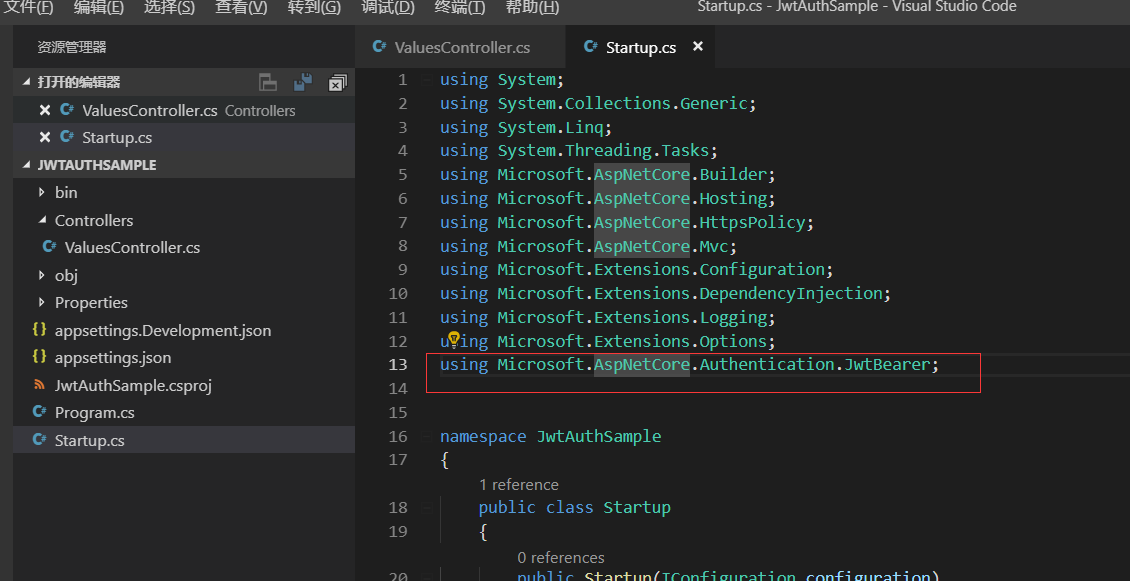Click 'DependencyInjection' on line 10
Screen dimensions: 1130x581
(x=791, y=293)
